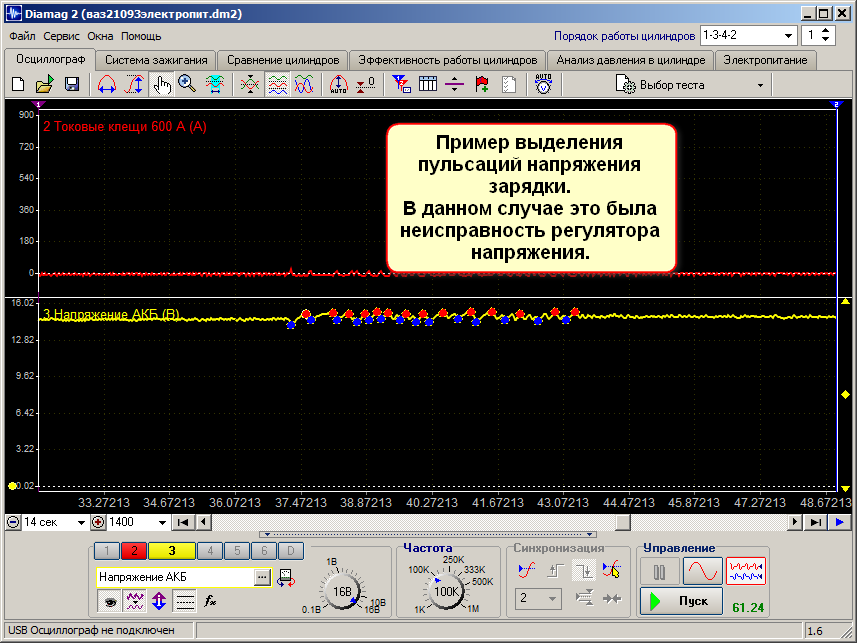Click the scrollbar right arrow
Image resolution: width=857 pixels, height=643 pixels.
794,522
